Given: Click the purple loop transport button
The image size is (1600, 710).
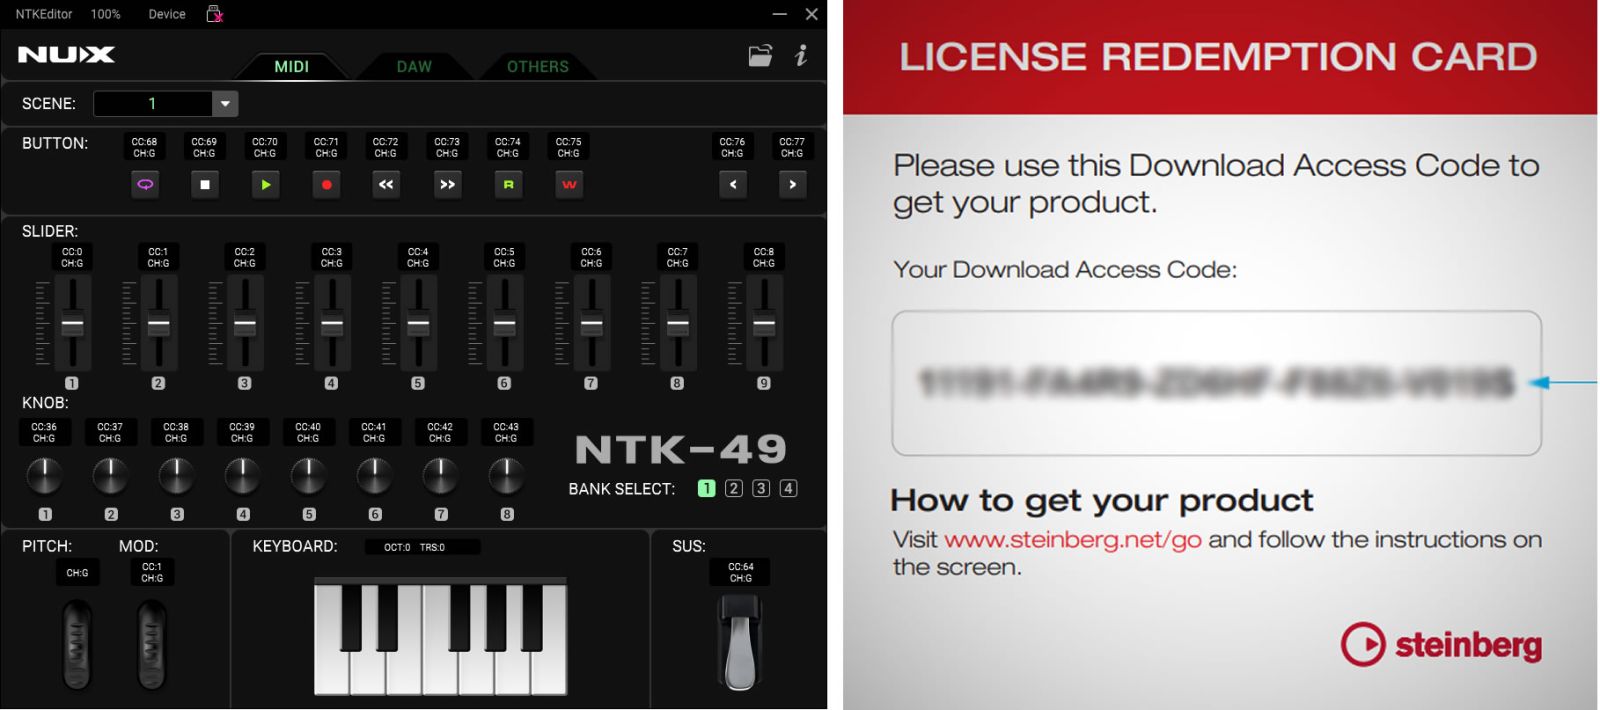Looking at the screenshot, I should (x=145, y=184).
